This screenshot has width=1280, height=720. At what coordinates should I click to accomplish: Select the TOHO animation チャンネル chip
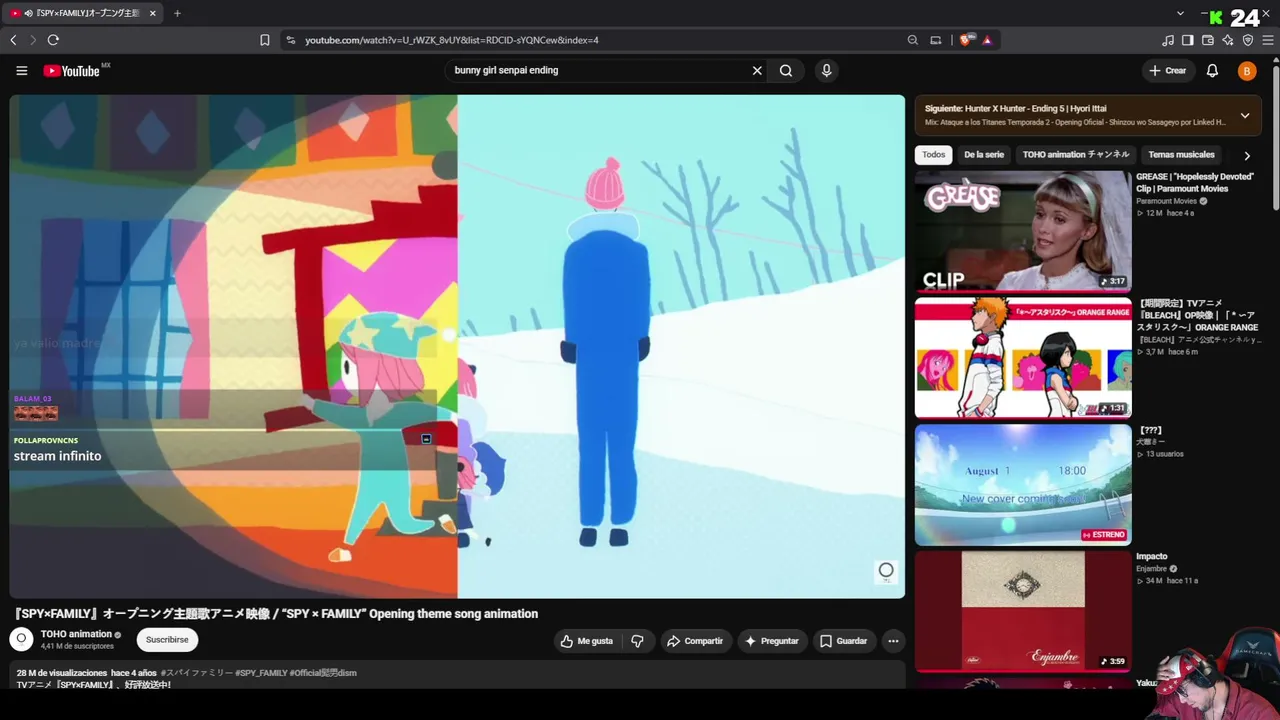1076,155
